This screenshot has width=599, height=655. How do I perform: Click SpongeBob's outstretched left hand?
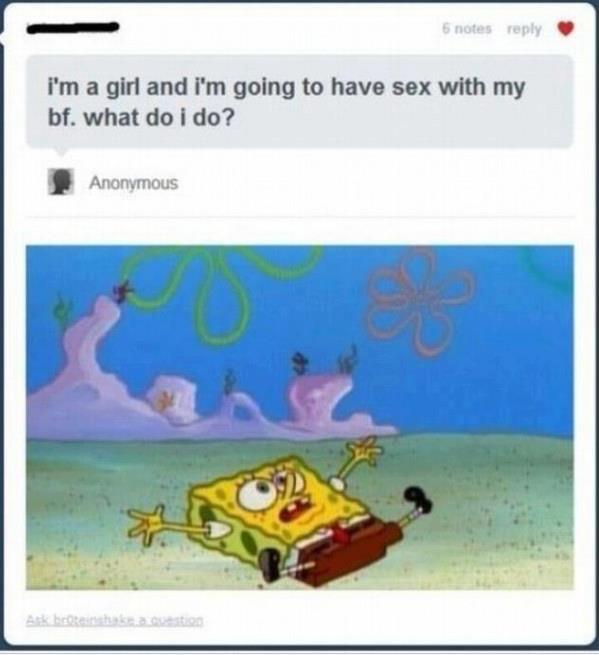tap(146, 523)
